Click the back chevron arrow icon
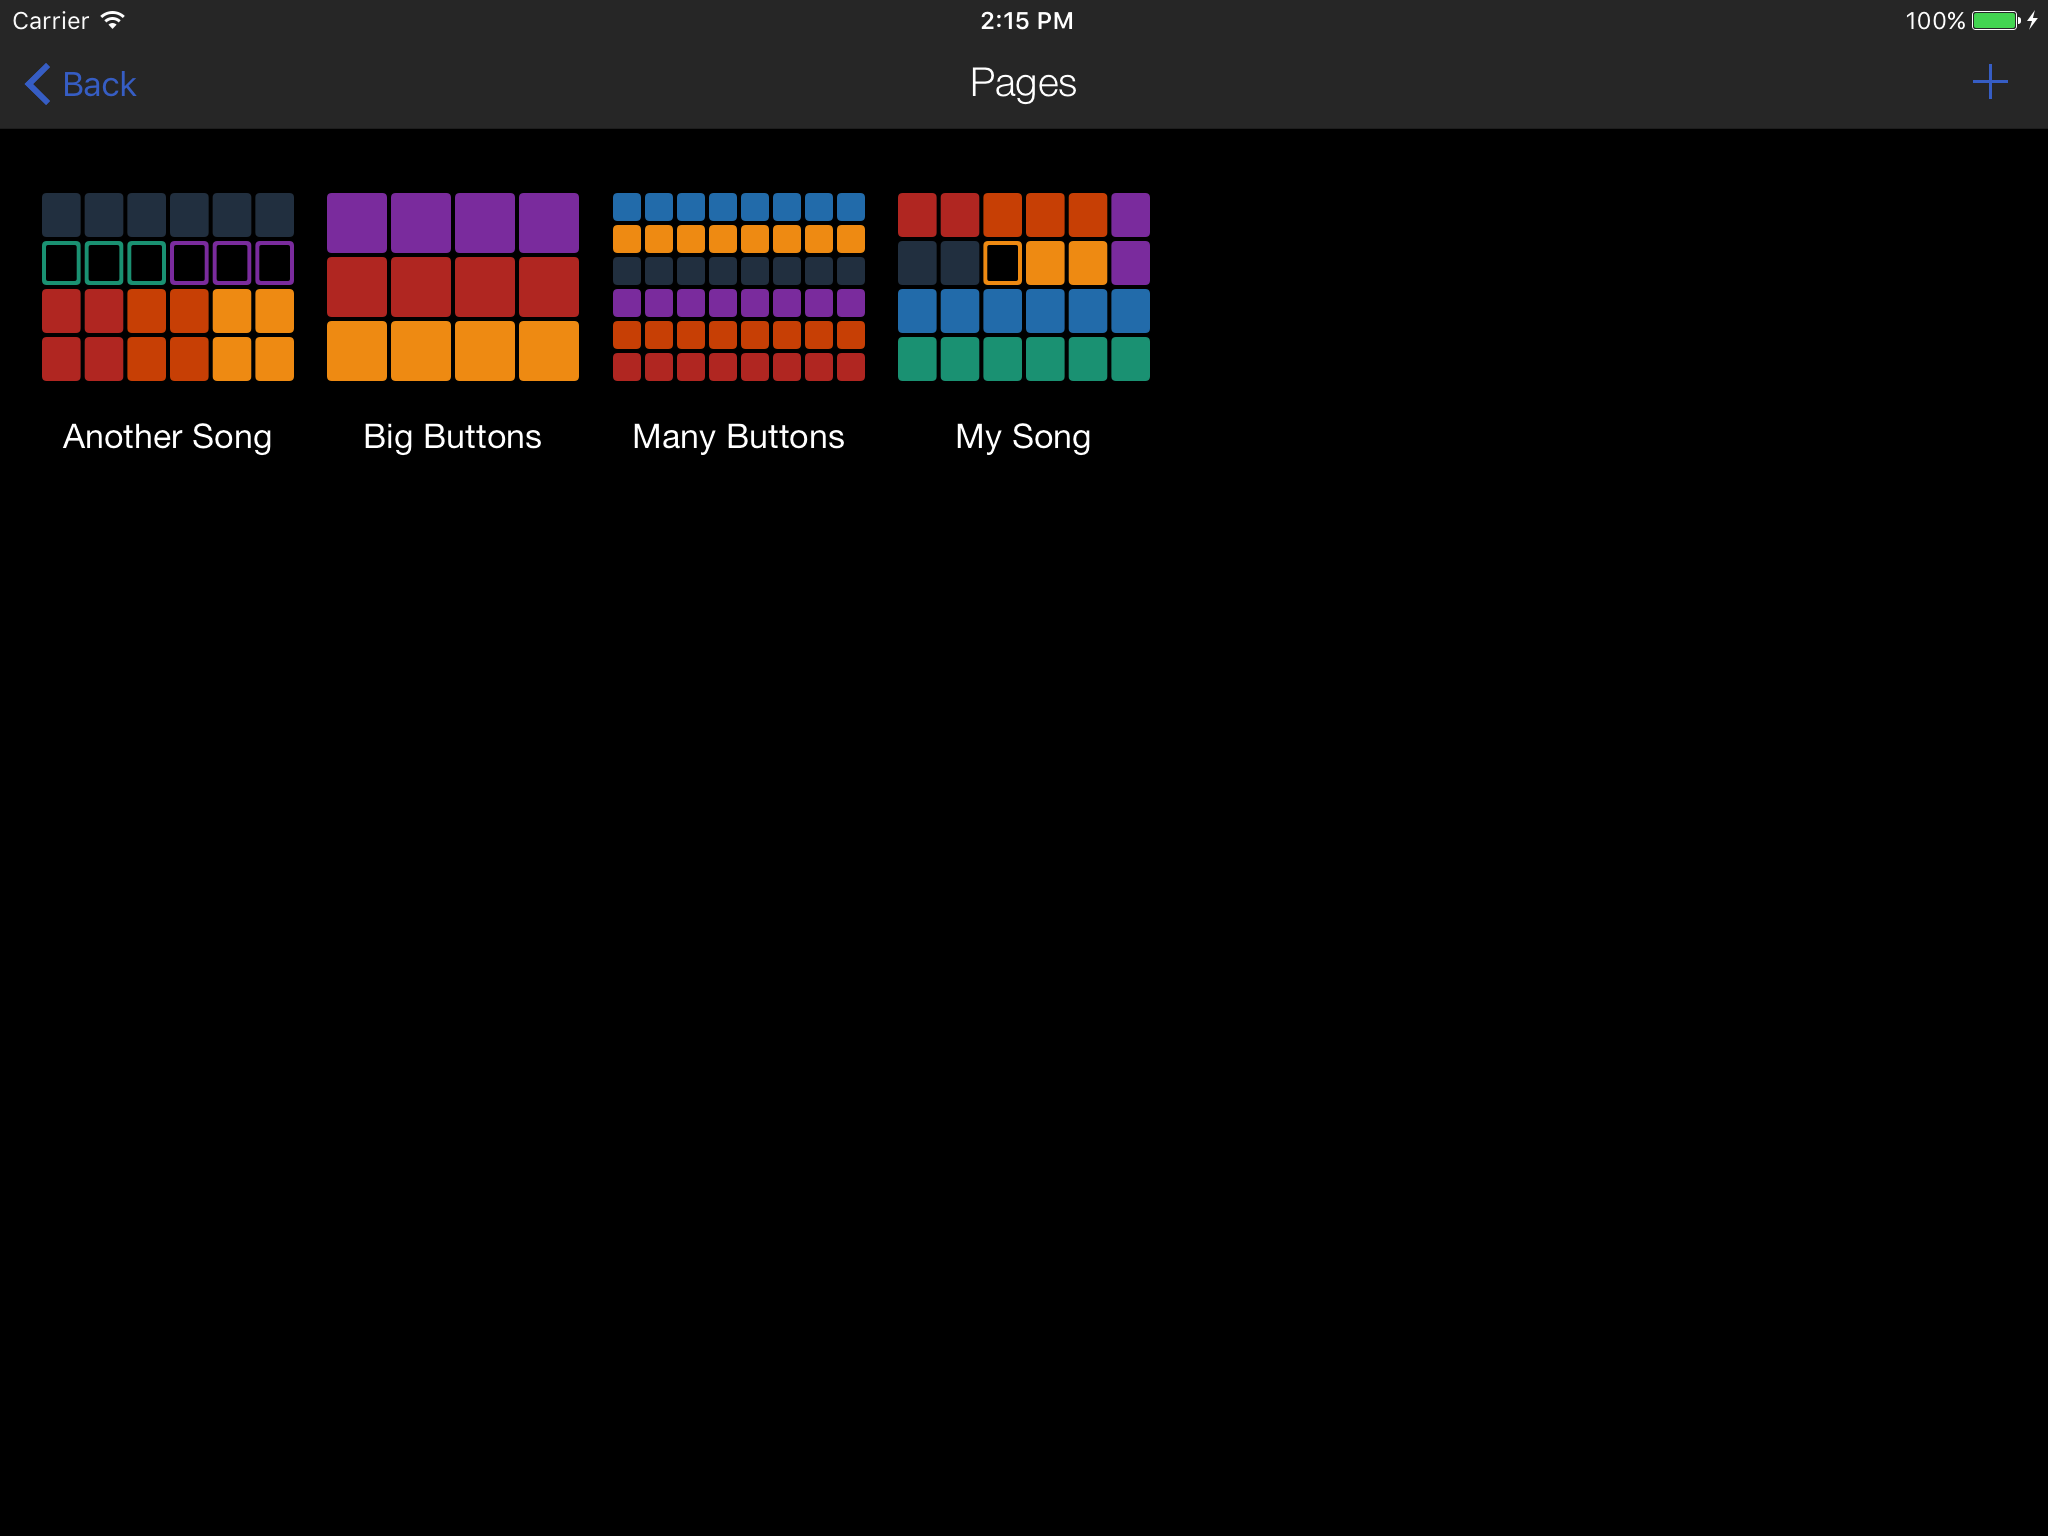 [x=36, y=84]
